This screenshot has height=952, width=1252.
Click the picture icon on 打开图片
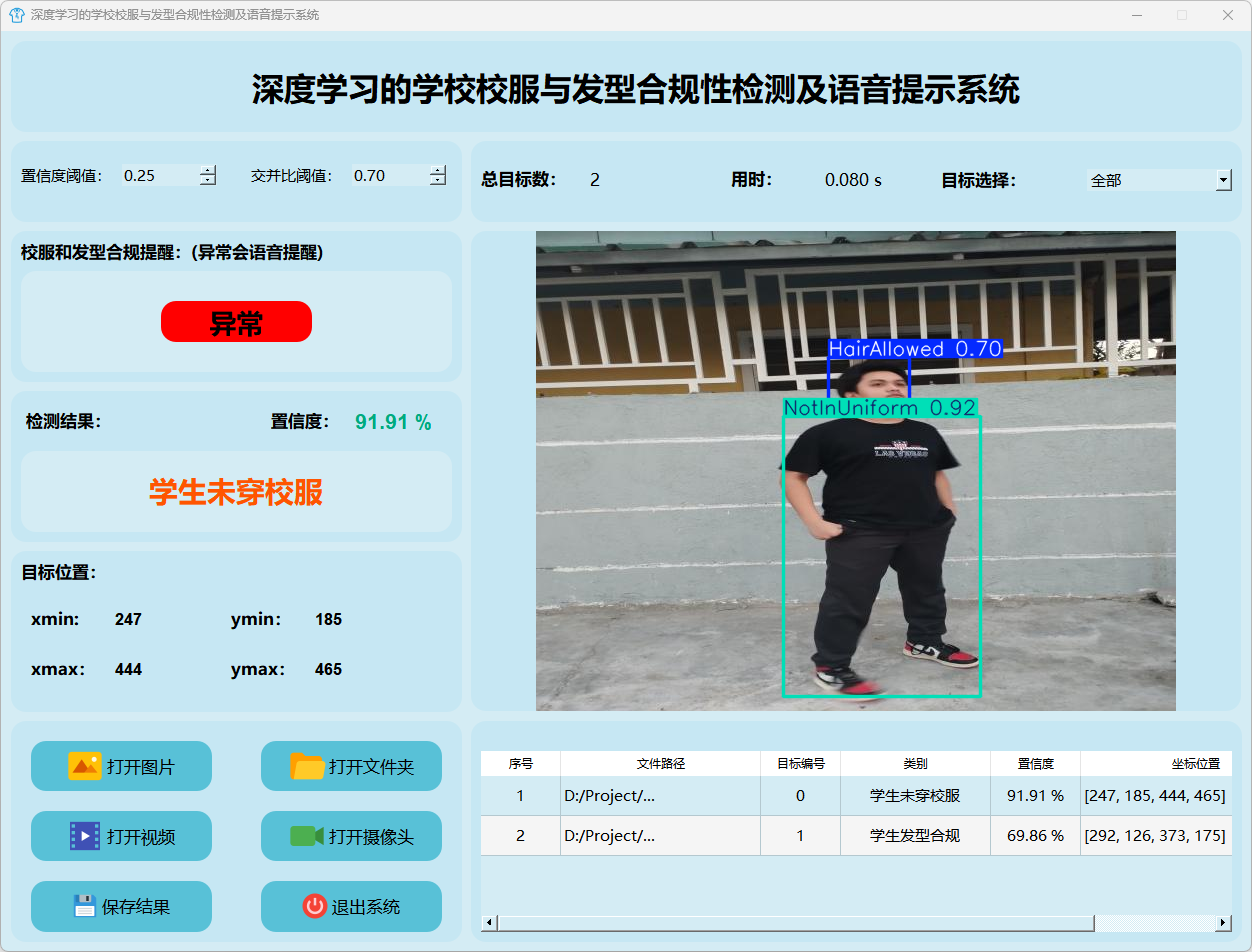pyautogui.click(x=84, y=766)
